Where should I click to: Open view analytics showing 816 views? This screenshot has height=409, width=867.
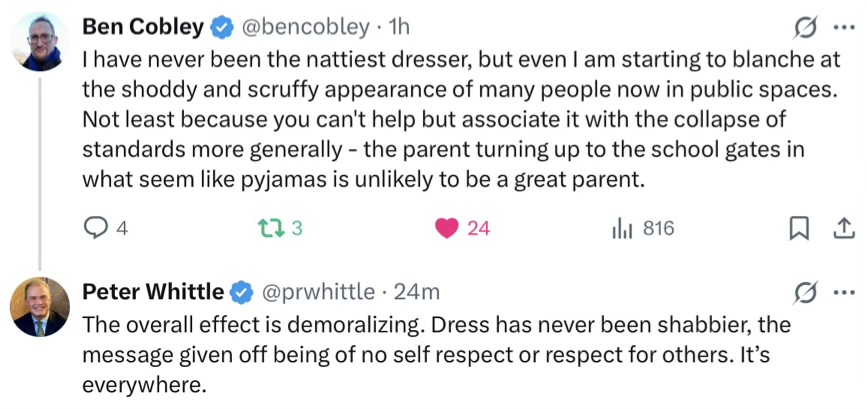(x=620, y=229)
